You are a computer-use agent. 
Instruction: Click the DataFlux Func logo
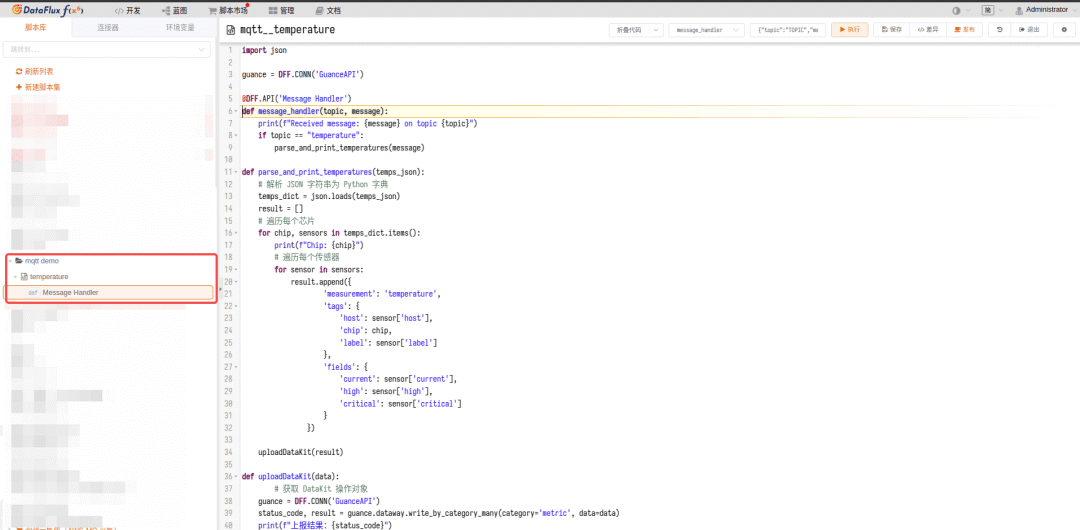click(x=50, y=10)
